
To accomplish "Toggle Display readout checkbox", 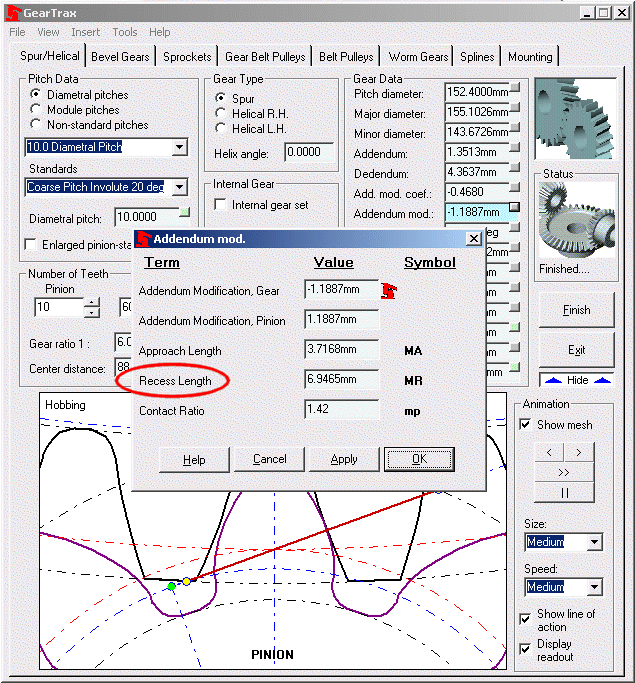I will 526,649.
